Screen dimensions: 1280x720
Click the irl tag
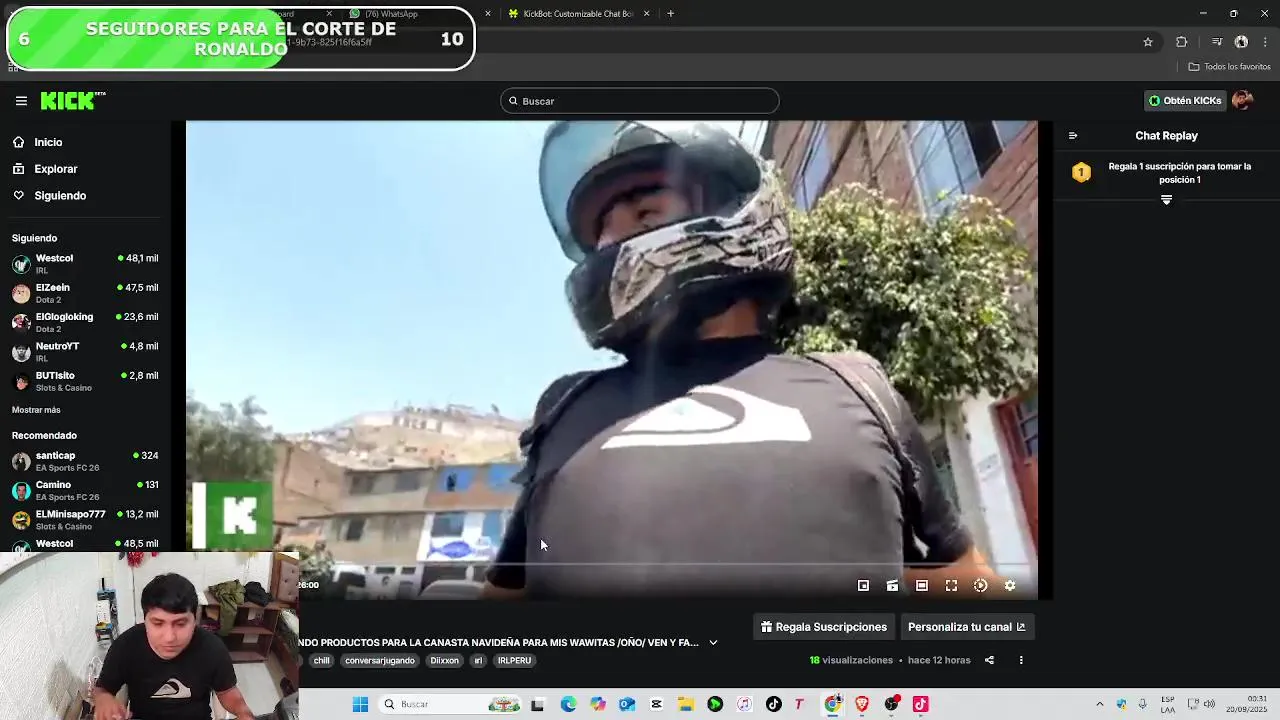(478, 661)
